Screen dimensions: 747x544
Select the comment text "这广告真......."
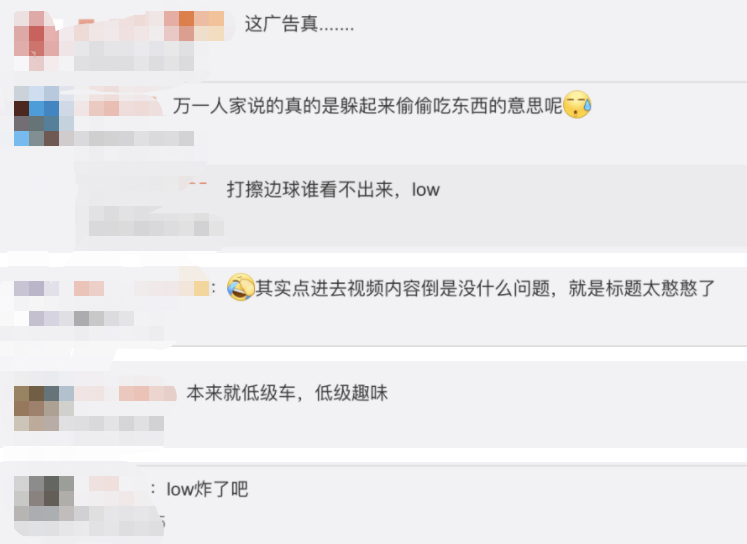(299, 23)
